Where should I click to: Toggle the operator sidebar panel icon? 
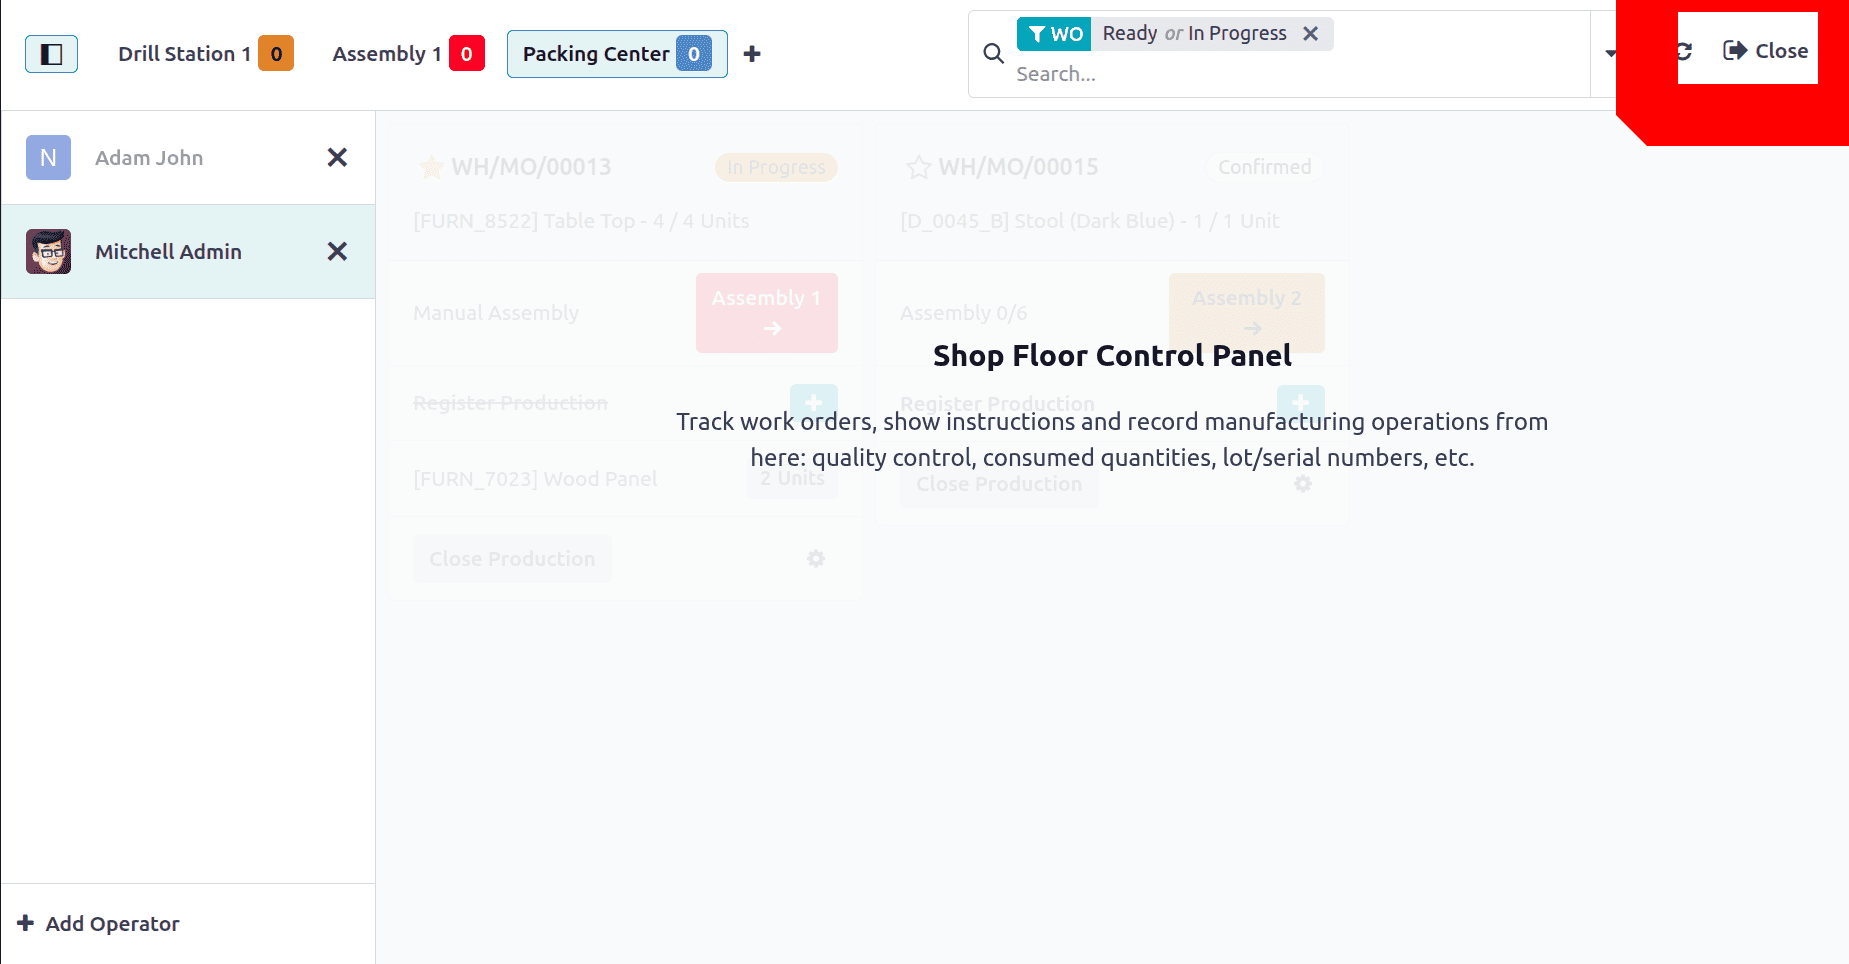[51, 54]
